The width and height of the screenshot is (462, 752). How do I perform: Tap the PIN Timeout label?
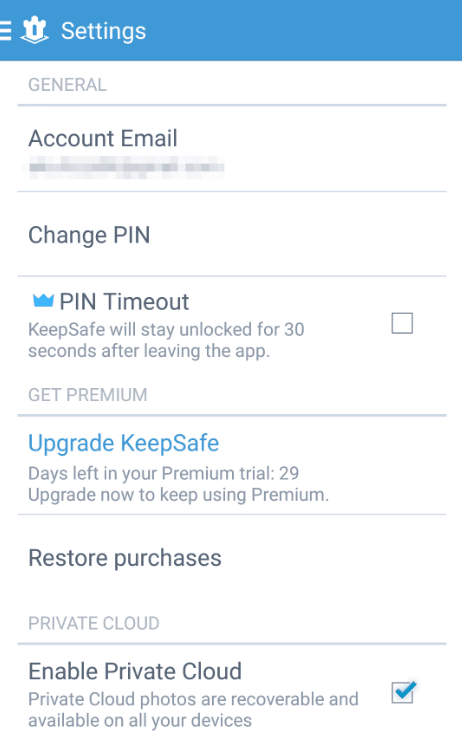124,302
